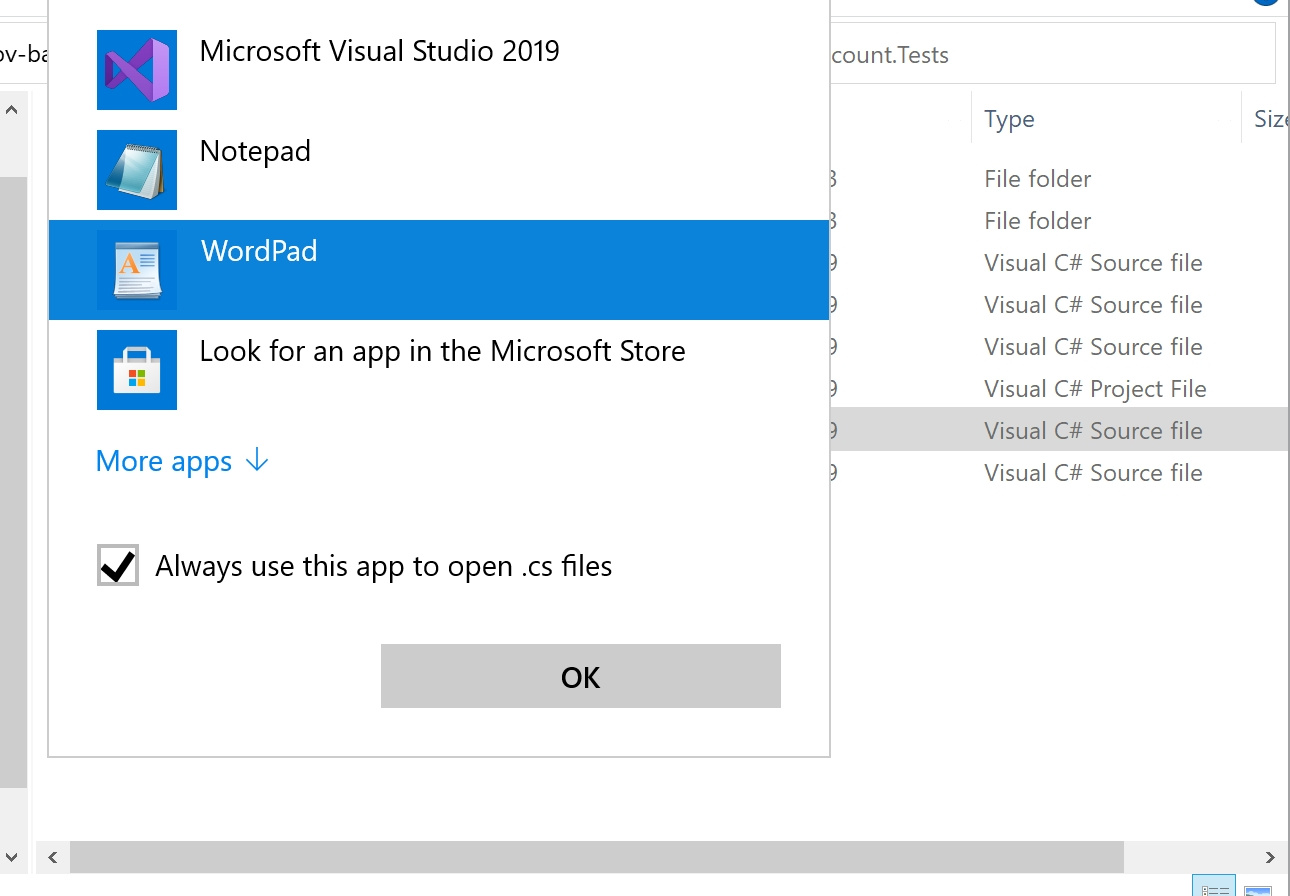Choose Notepad label in app list

pyautogui.click(x=255, y=151)
